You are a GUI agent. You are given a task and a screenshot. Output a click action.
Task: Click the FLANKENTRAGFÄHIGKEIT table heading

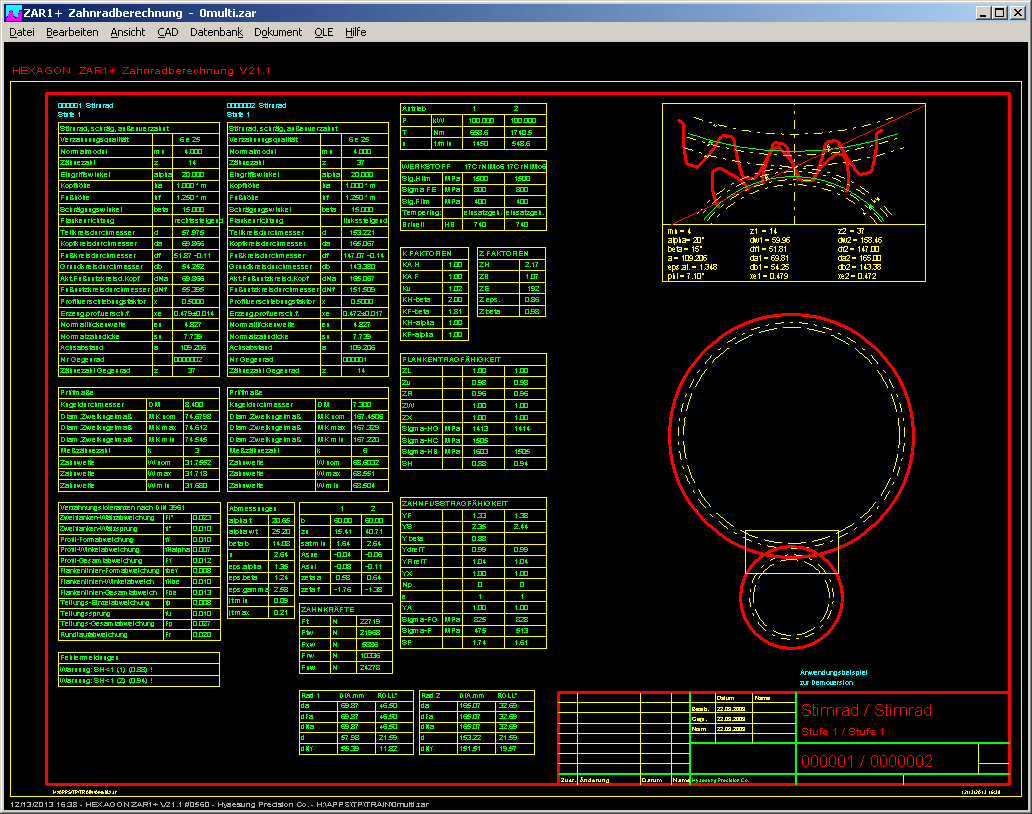450,358
